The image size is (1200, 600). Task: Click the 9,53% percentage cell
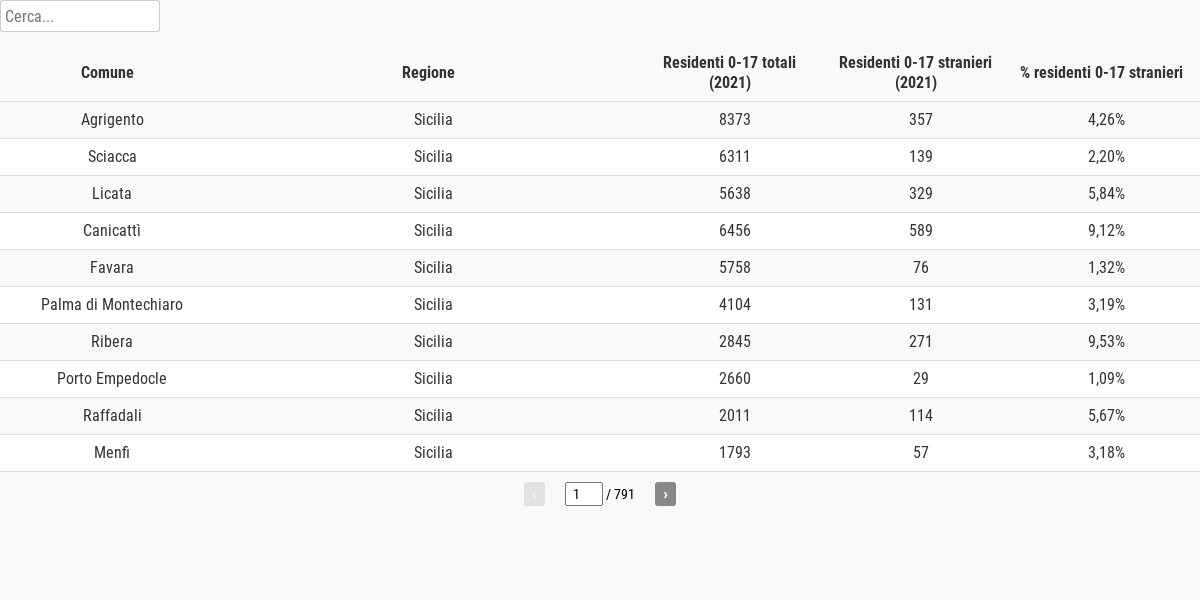[x=1106, y=342]
